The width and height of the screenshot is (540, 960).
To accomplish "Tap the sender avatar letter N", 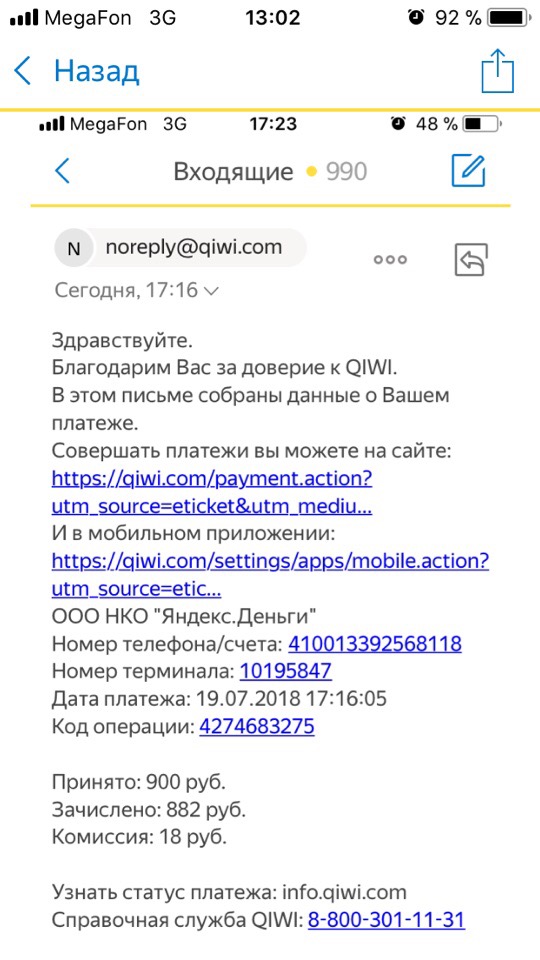I will [73, 248].
